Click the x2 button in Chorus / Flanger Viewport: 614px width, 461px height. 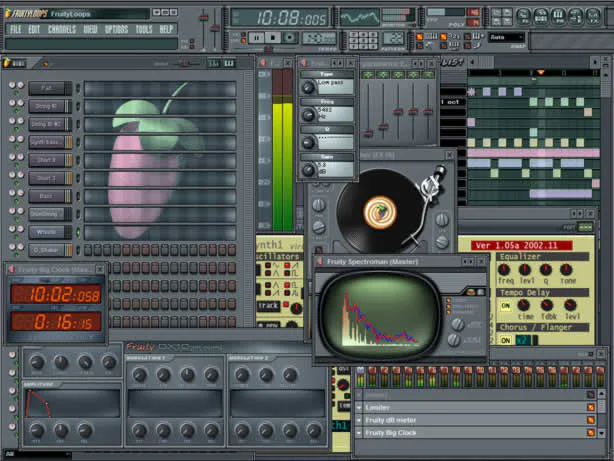coord(522,340)
